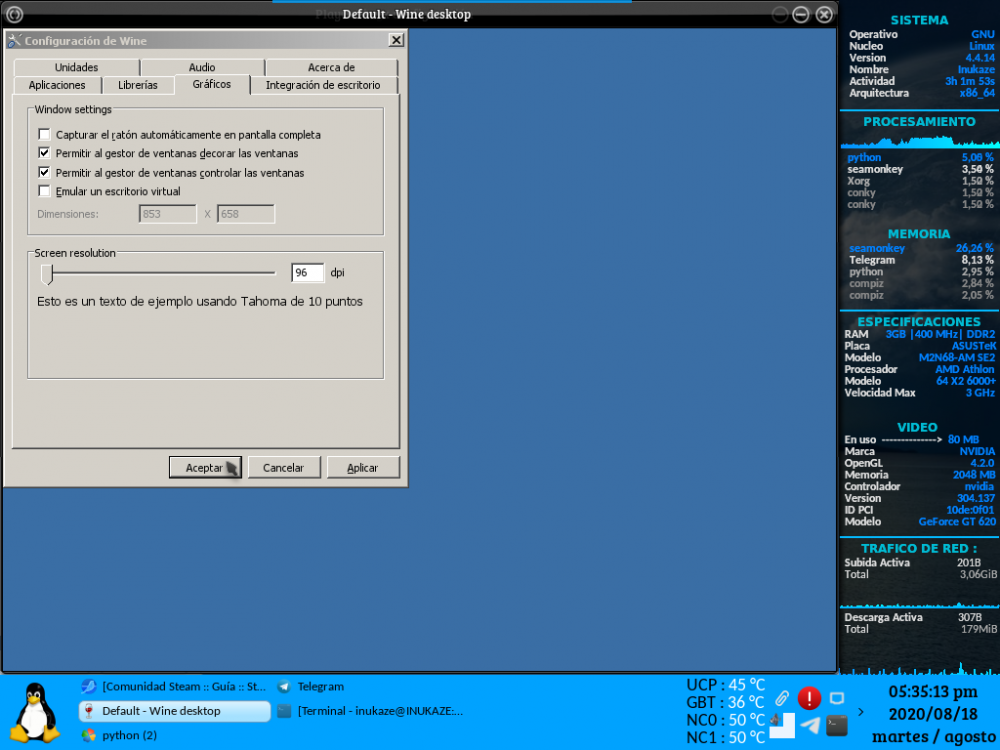Click the paperclip clipboard tray icon
The width and height of the screenshot is (1000, 750).
click(x=781, y=698)
